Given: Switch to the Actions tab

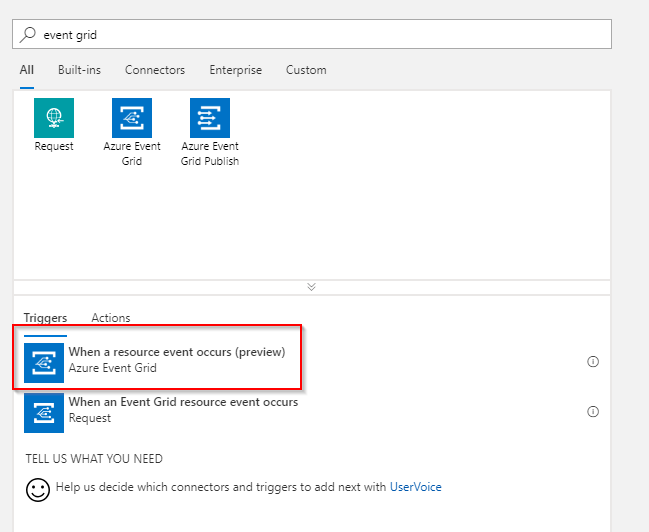Looking at the screenshot, I should 111,318.
